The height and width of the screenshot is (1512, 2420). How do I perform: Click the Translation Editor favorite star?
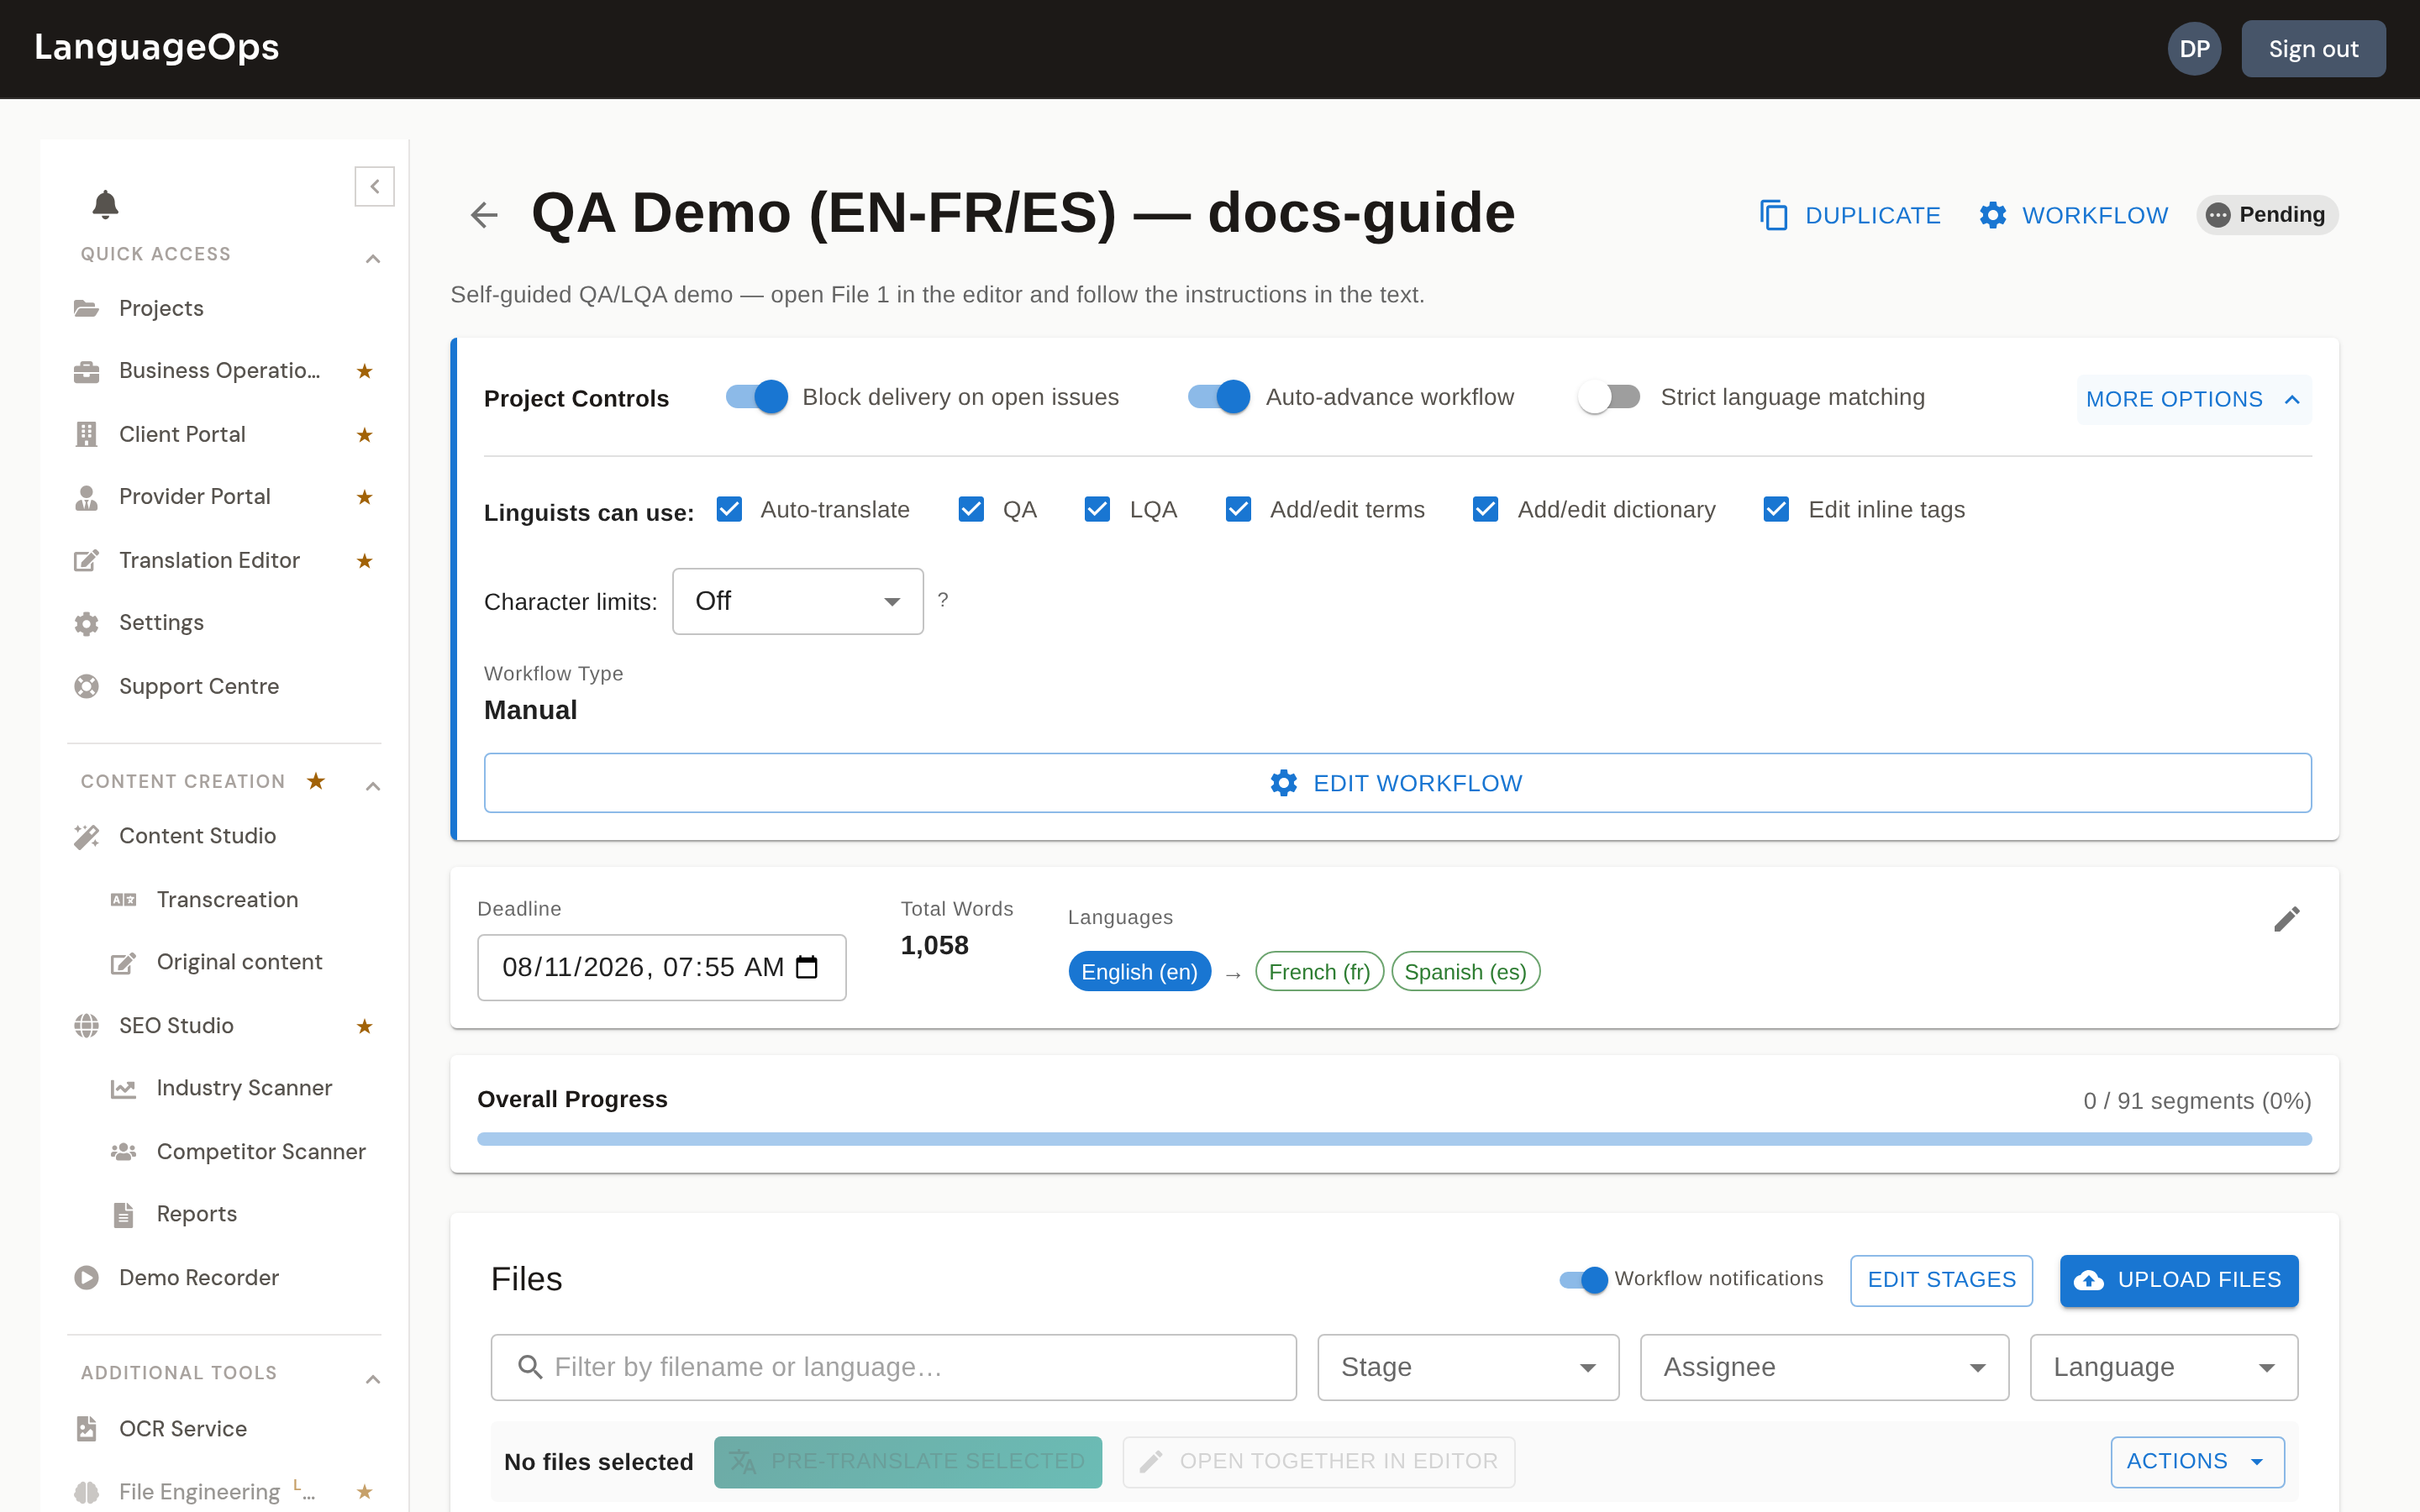[365, 561]
